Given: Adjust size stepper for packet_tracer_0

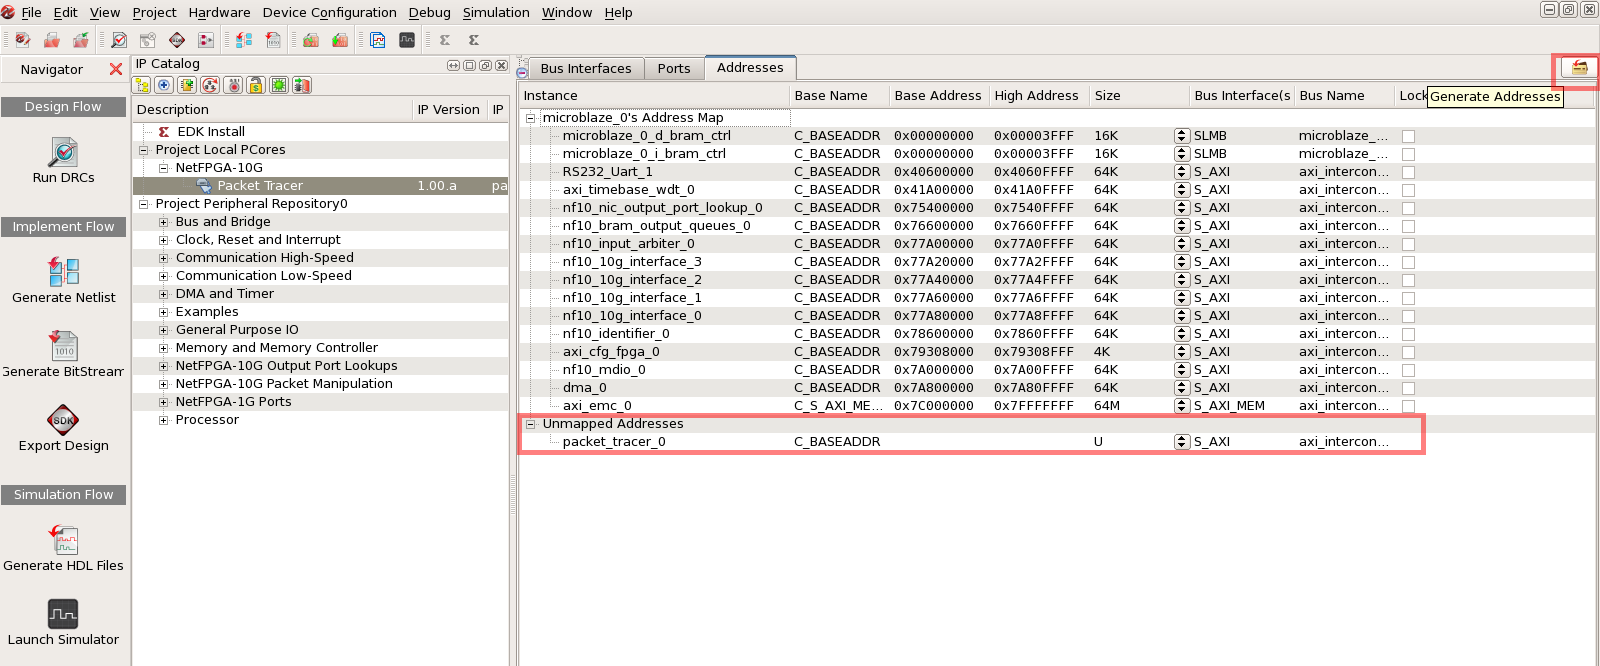Looking at the screenshot, I should pos(1182,442).
